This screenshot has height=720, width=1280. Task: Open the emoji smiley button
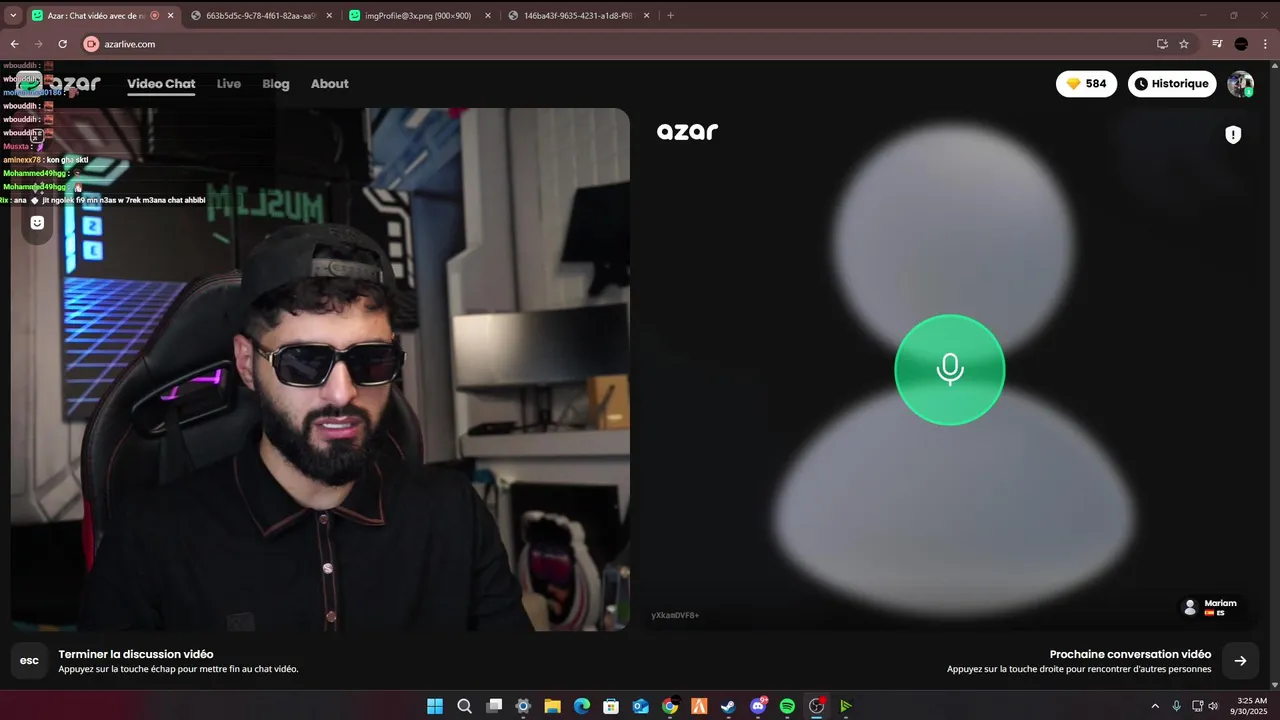(37, 223)
